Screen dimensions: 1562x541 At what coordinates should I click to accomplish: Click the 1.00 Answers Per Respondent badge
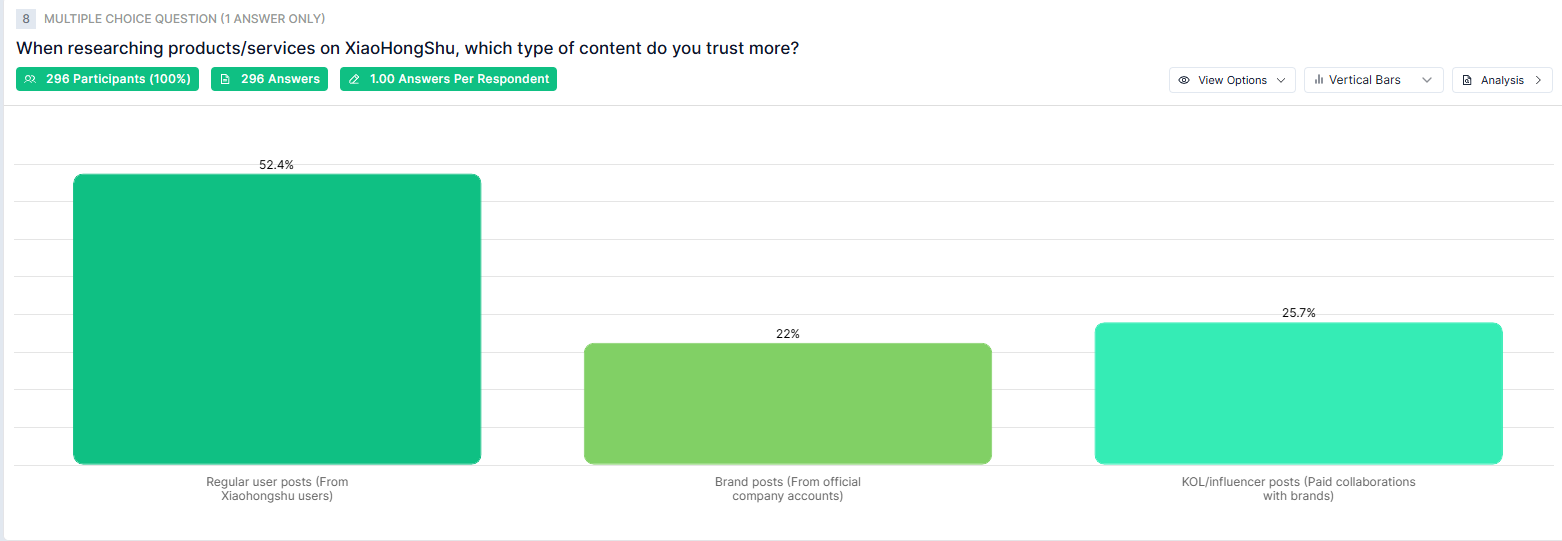coord(449,79)
